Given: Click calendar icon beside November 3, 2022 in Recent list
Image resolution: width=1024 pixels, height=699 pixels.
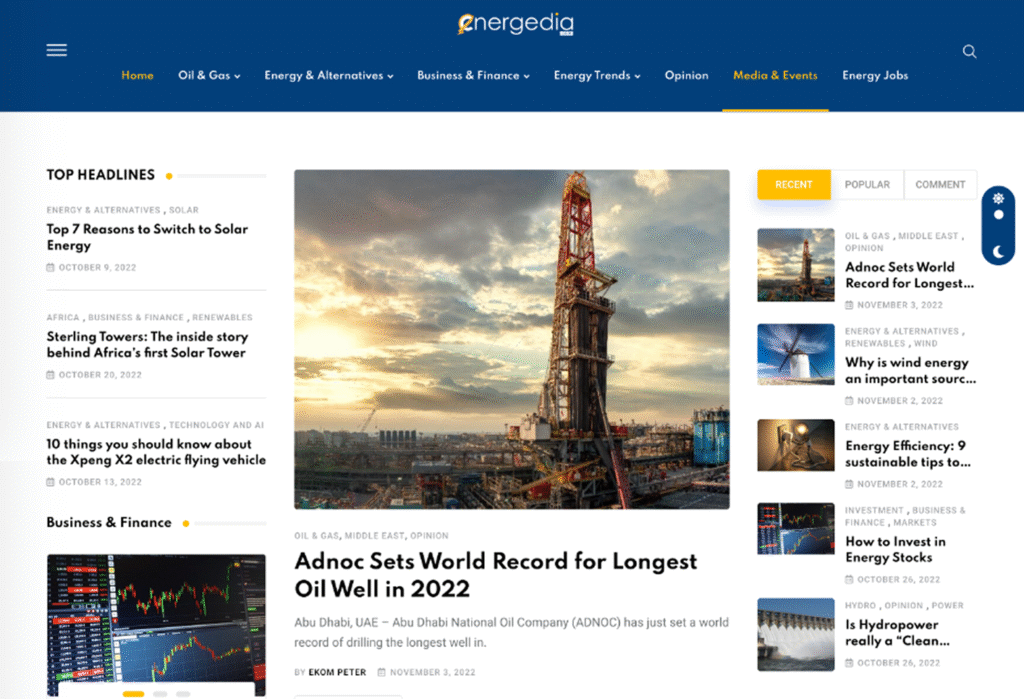Looking at the screenshot, I should pyautogui.click(x=850, y=305).
